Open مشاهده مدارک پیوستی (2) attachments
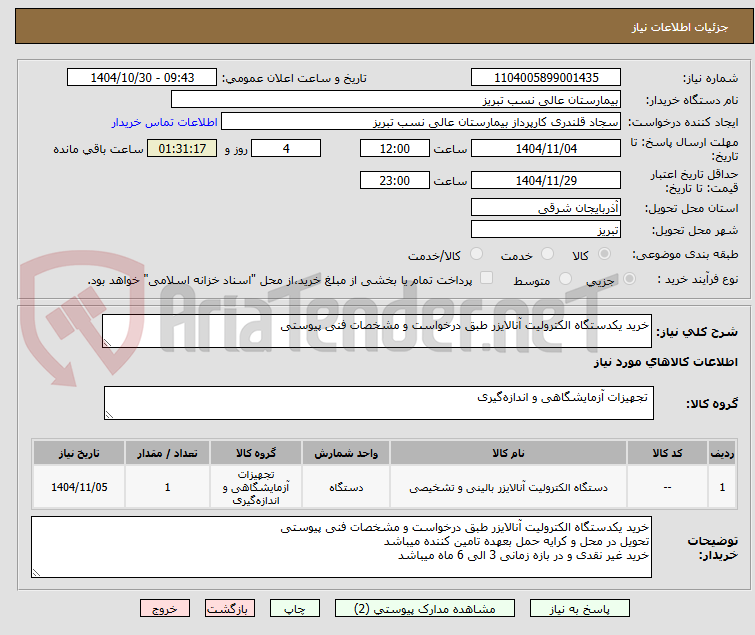 (x=424, y=609)
